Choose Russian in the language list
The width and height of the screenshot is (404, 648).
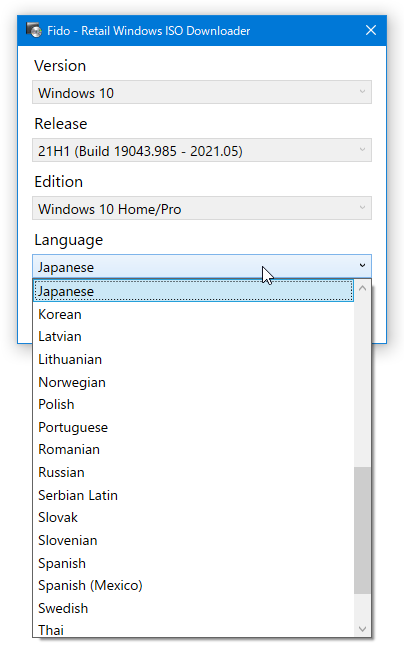[193, 472]
